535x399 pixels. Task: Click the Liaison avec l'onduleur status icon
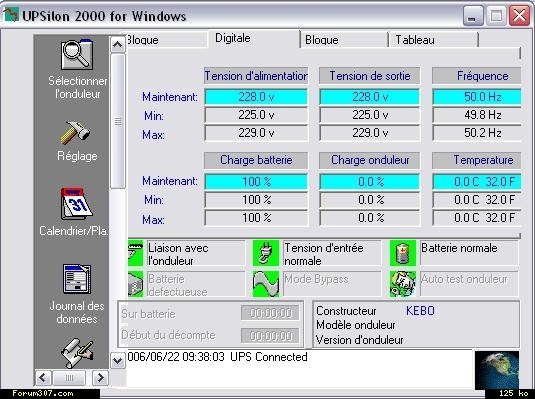tap(135, 253)
